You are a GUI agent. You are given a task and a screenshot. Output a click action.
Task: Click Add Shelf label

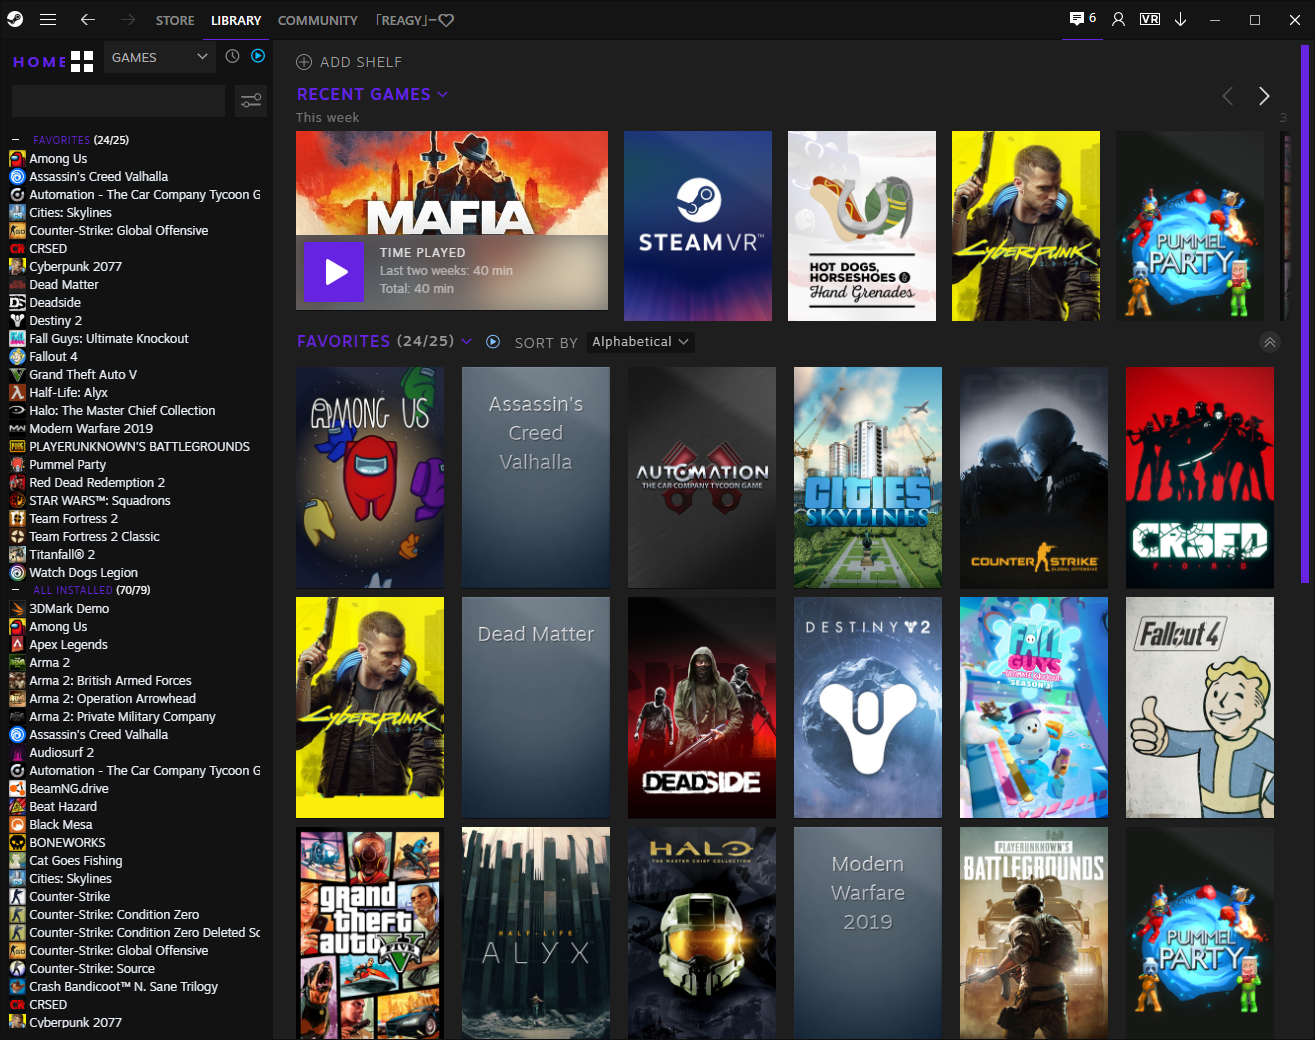361,62
